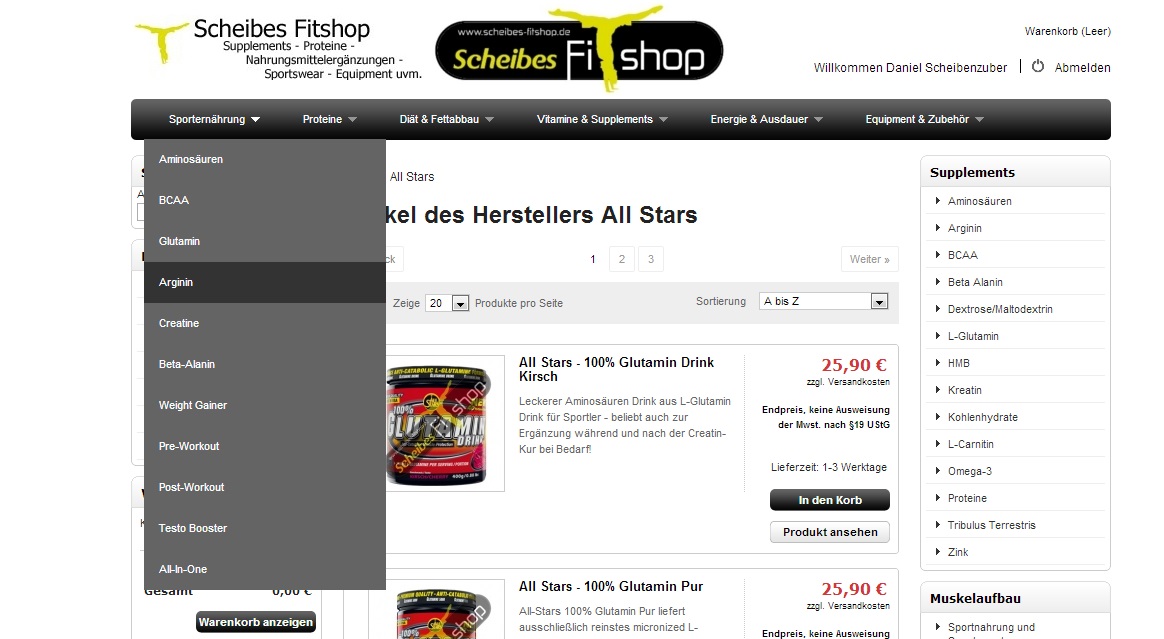The height and width of the screenshot is (639, 1164).
Task: Expand the Vitamine & Supplements menu
Action: click(x=602, y=119)
